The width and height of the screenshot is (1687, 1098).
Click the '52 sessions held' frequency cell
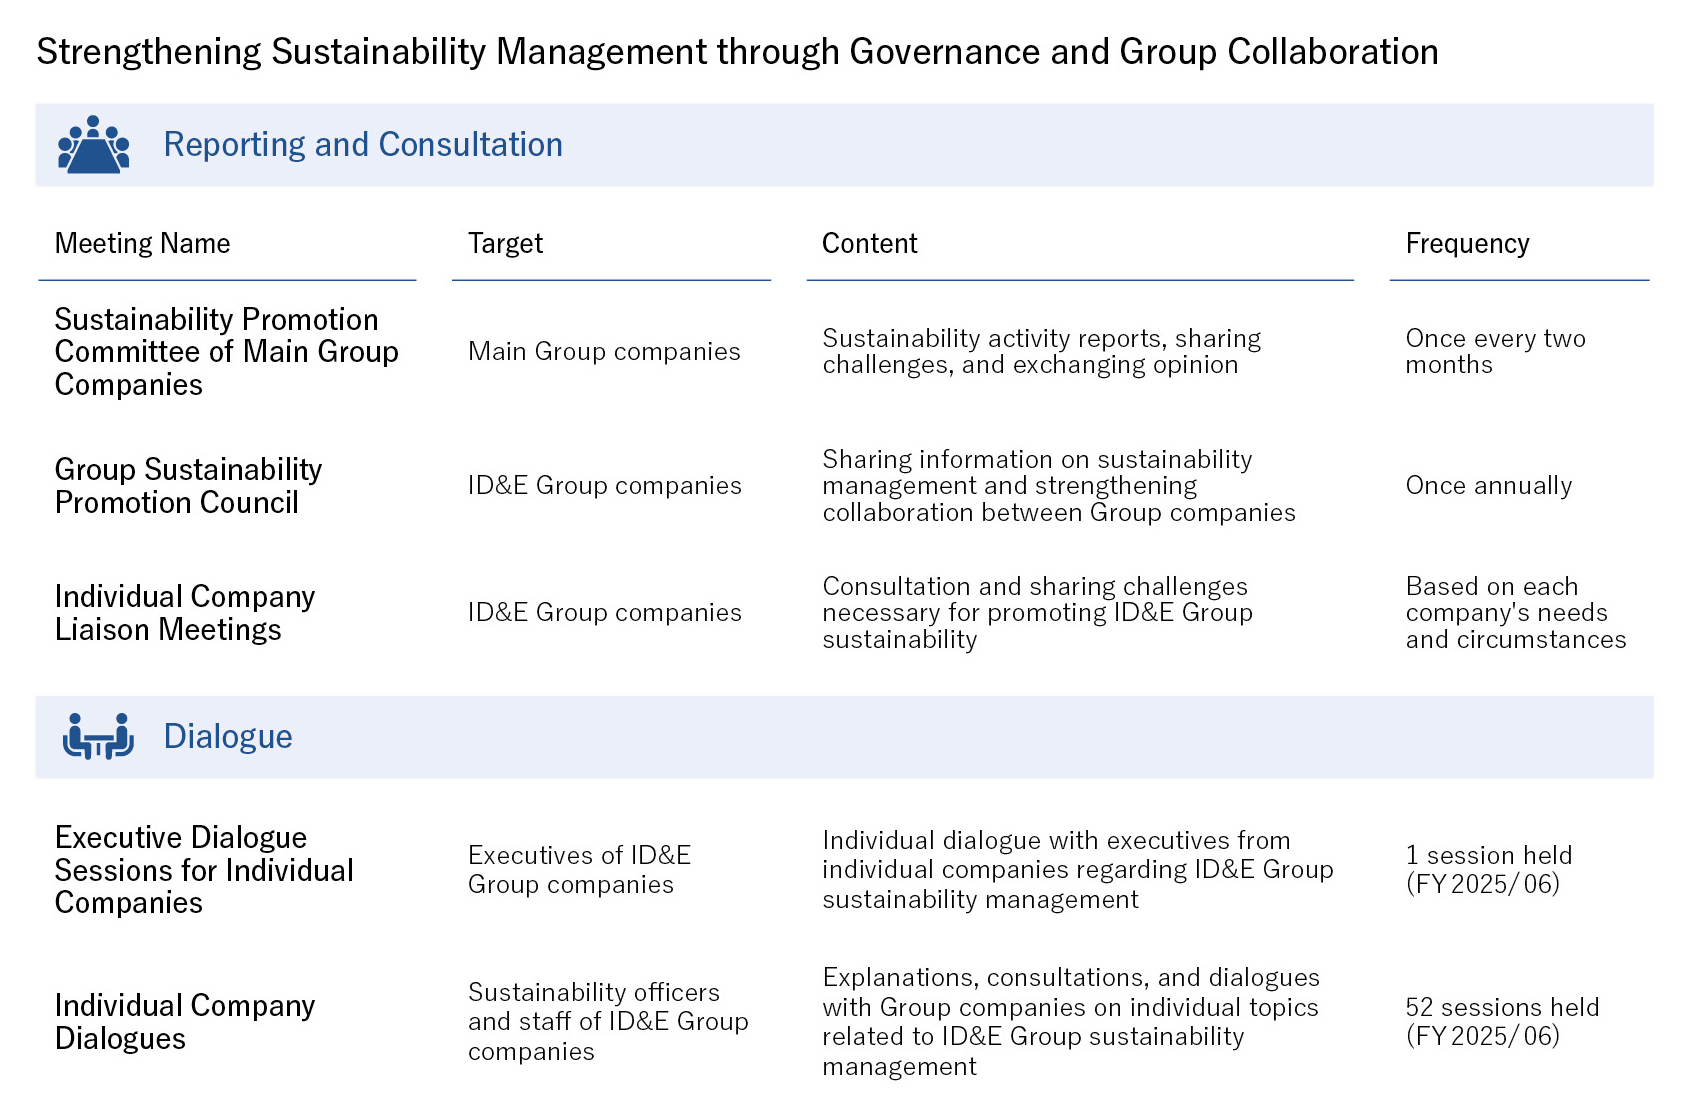1502,1022
